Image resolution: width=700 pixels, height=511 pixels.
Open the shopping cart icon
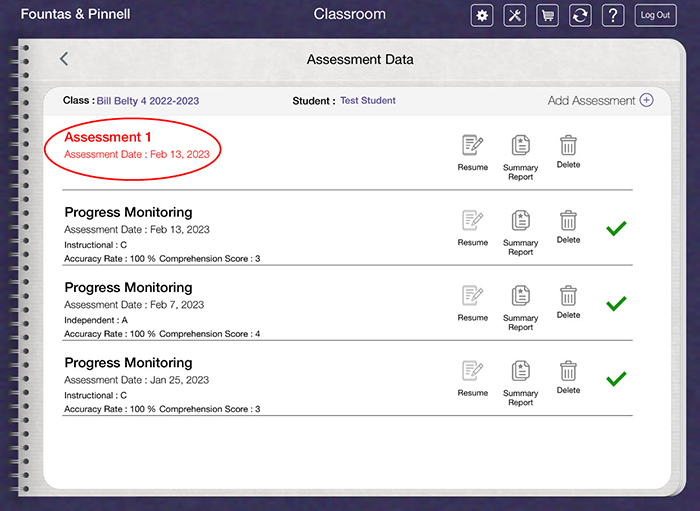547,15
